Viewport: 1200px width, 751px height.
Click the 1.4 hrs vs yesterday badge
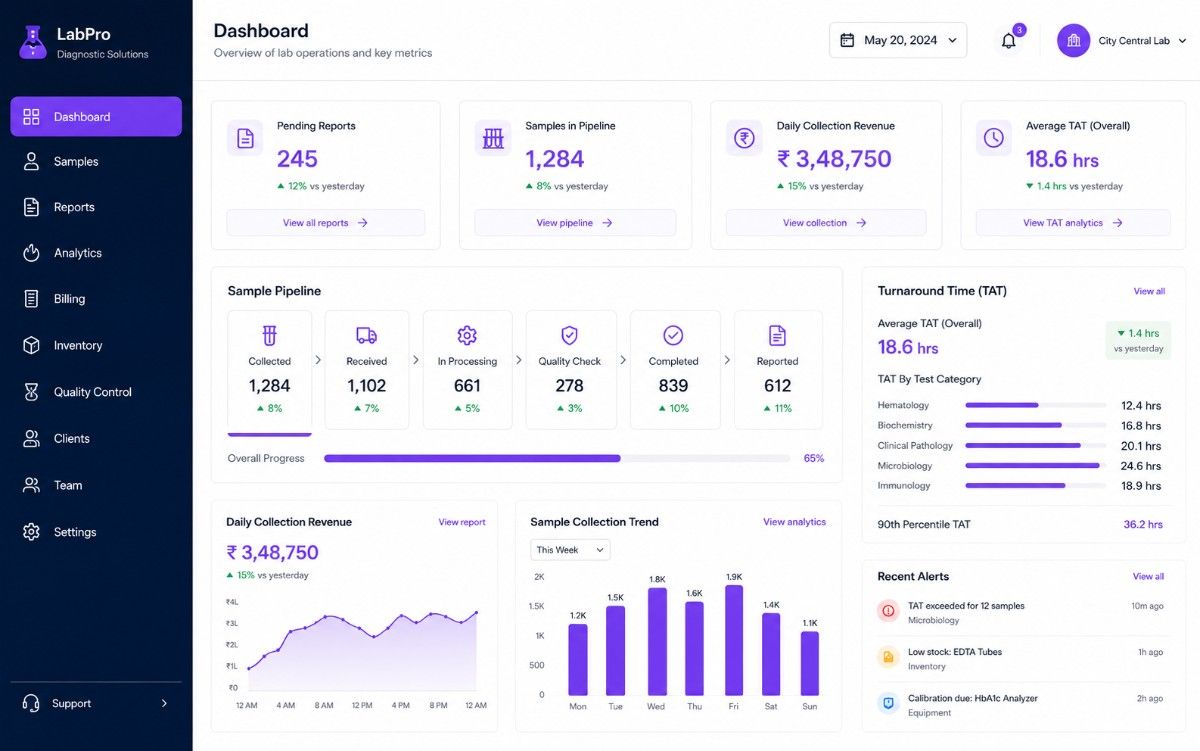pos(1138,340)
